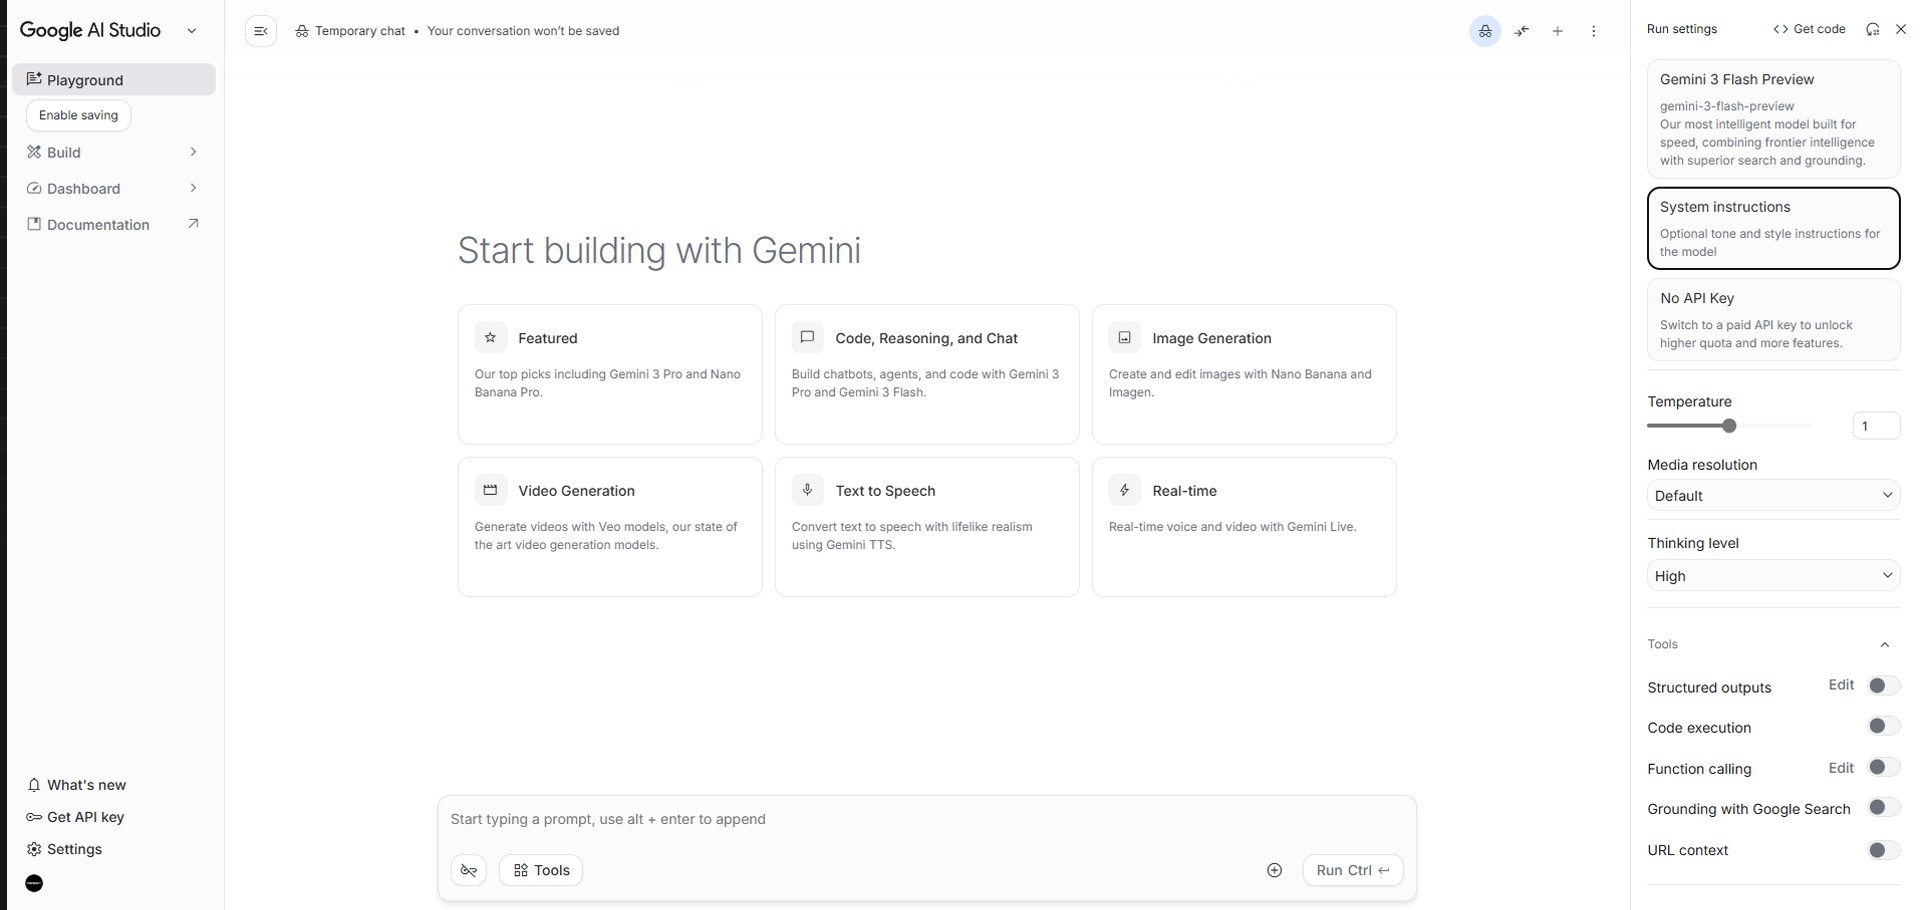
Task: Turn on Code execution toggle
Action: (1883, 726)
